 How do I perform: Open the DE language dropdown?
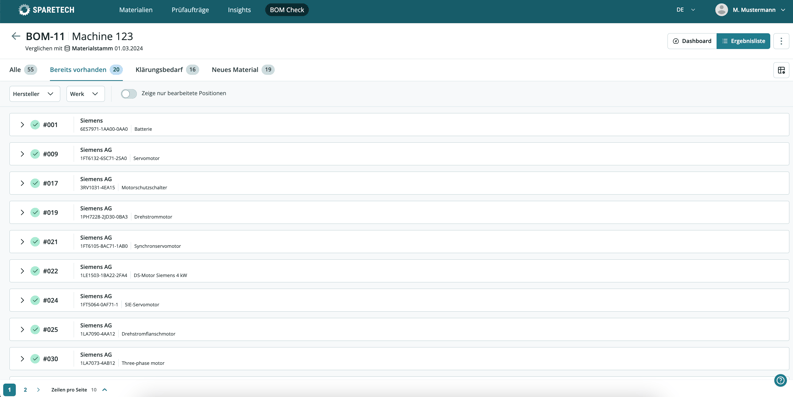point(686,10)
